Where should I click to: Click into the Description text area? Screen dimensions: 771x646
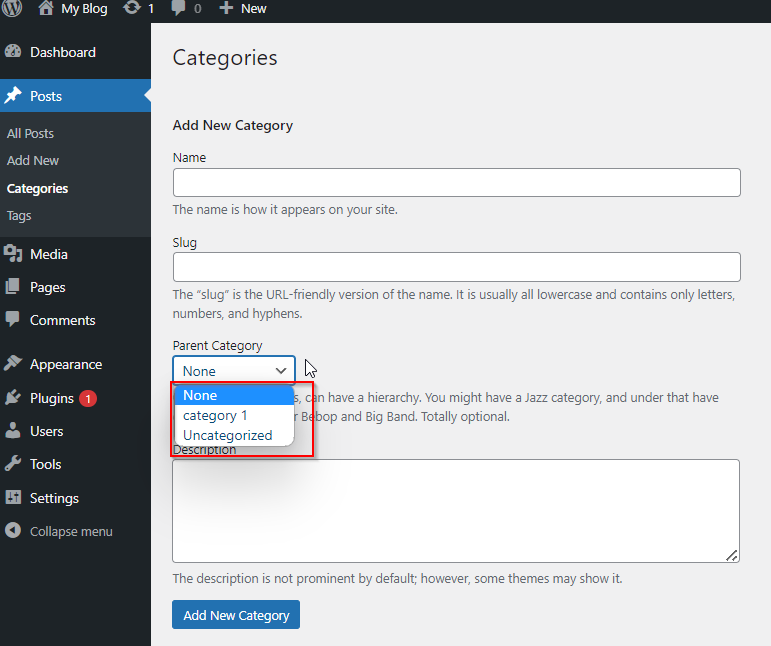point(456,511)
